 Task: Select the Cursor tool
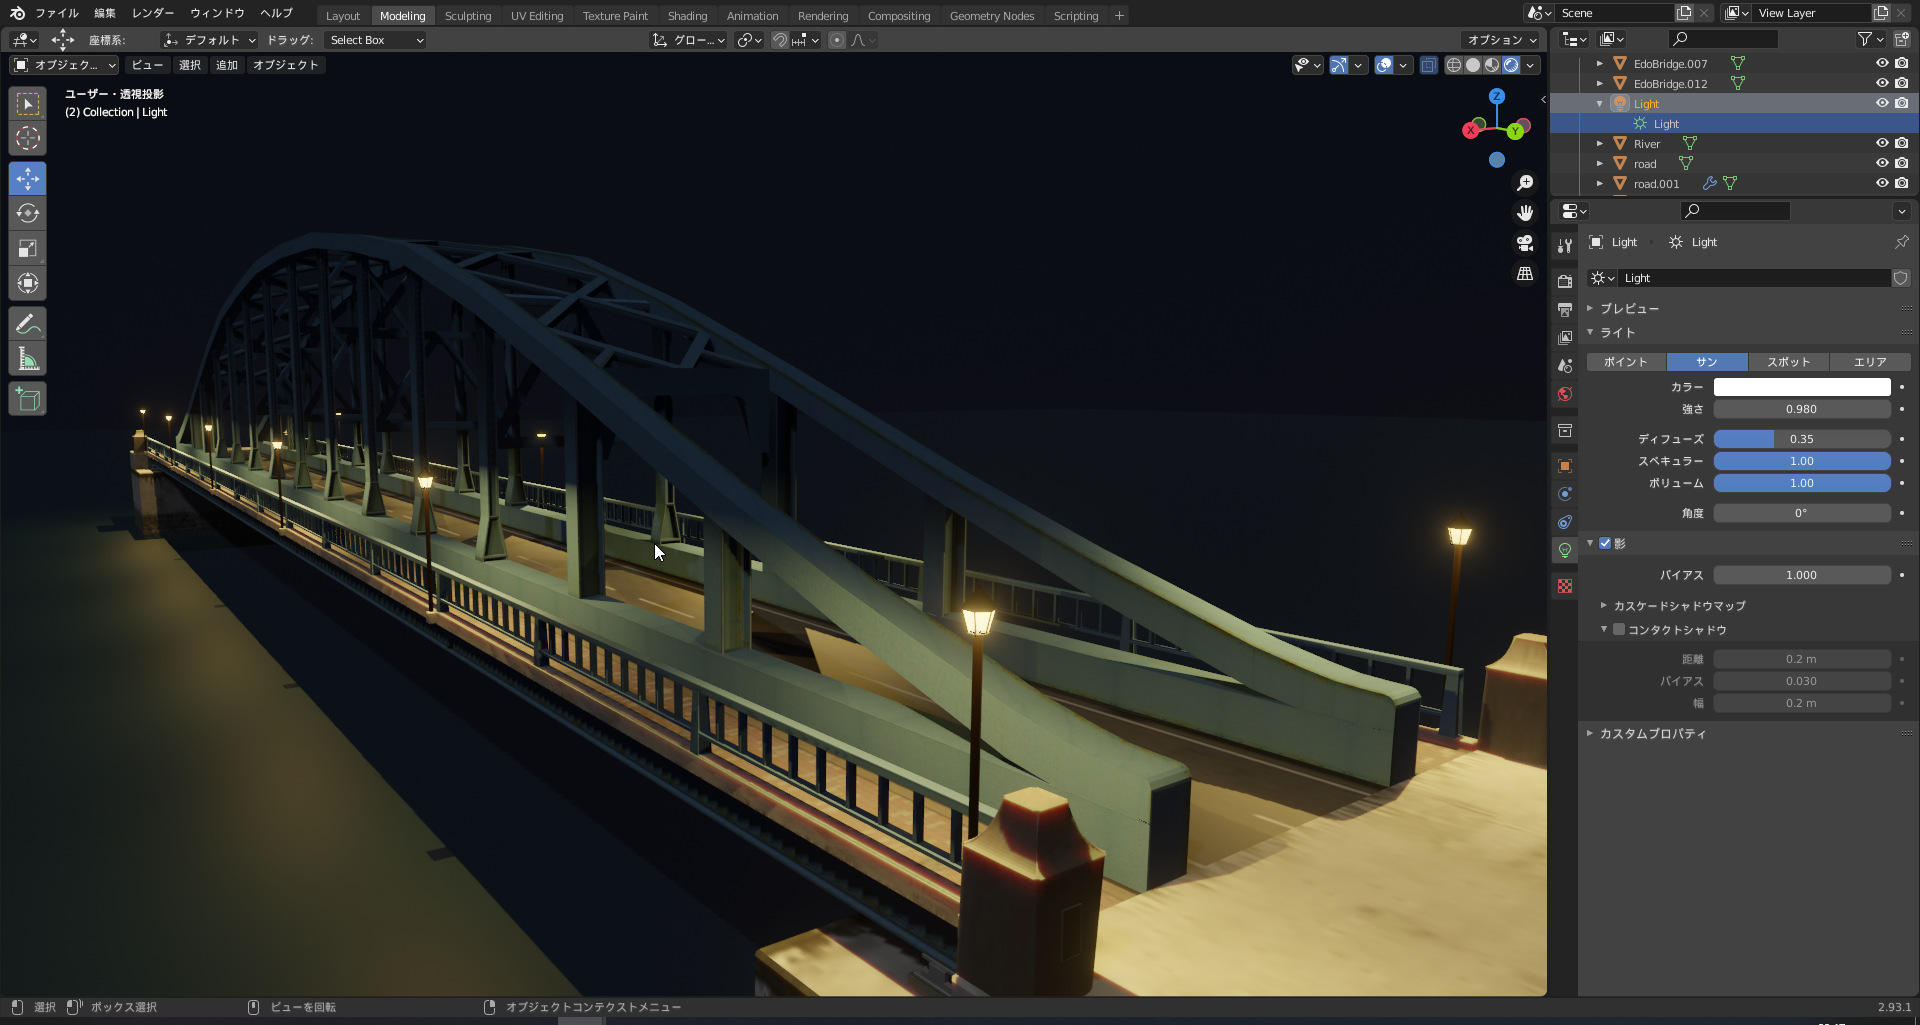click(x=28, y=138)
